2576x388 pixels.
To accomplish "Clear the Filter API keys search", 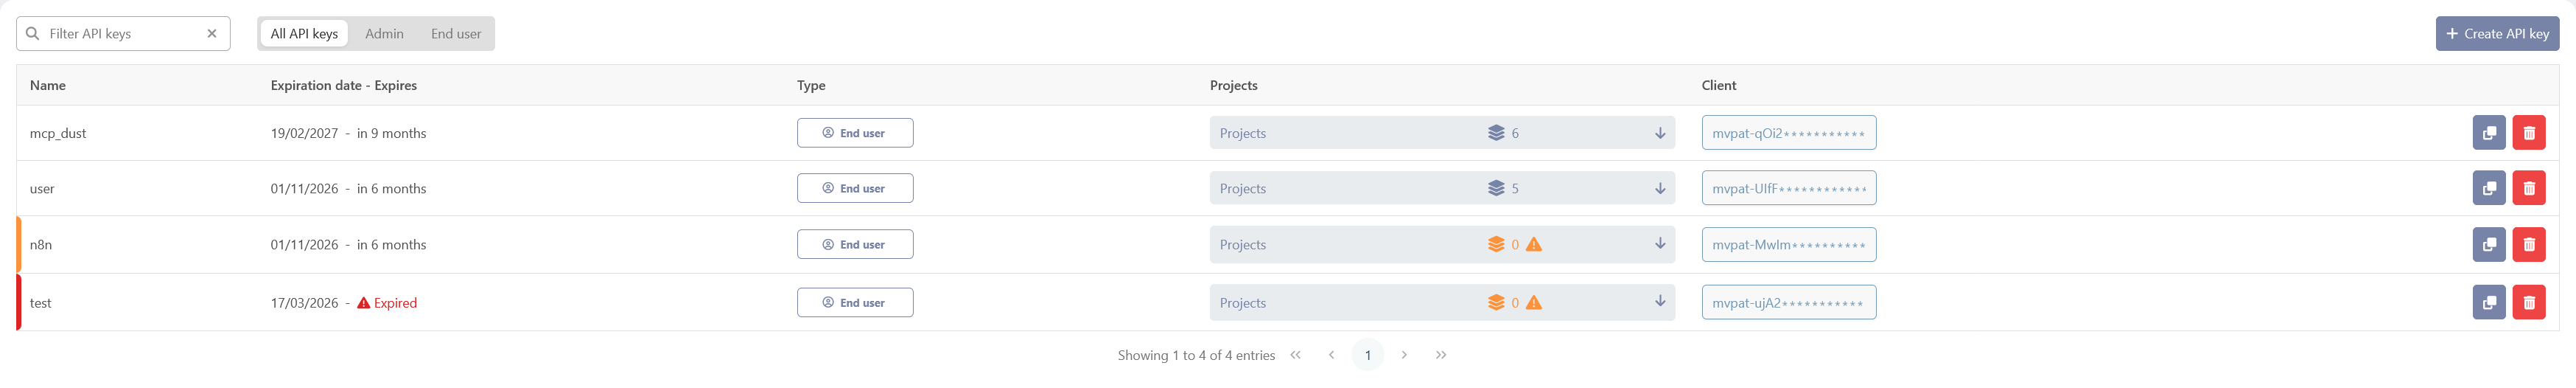I will [212, 34].
